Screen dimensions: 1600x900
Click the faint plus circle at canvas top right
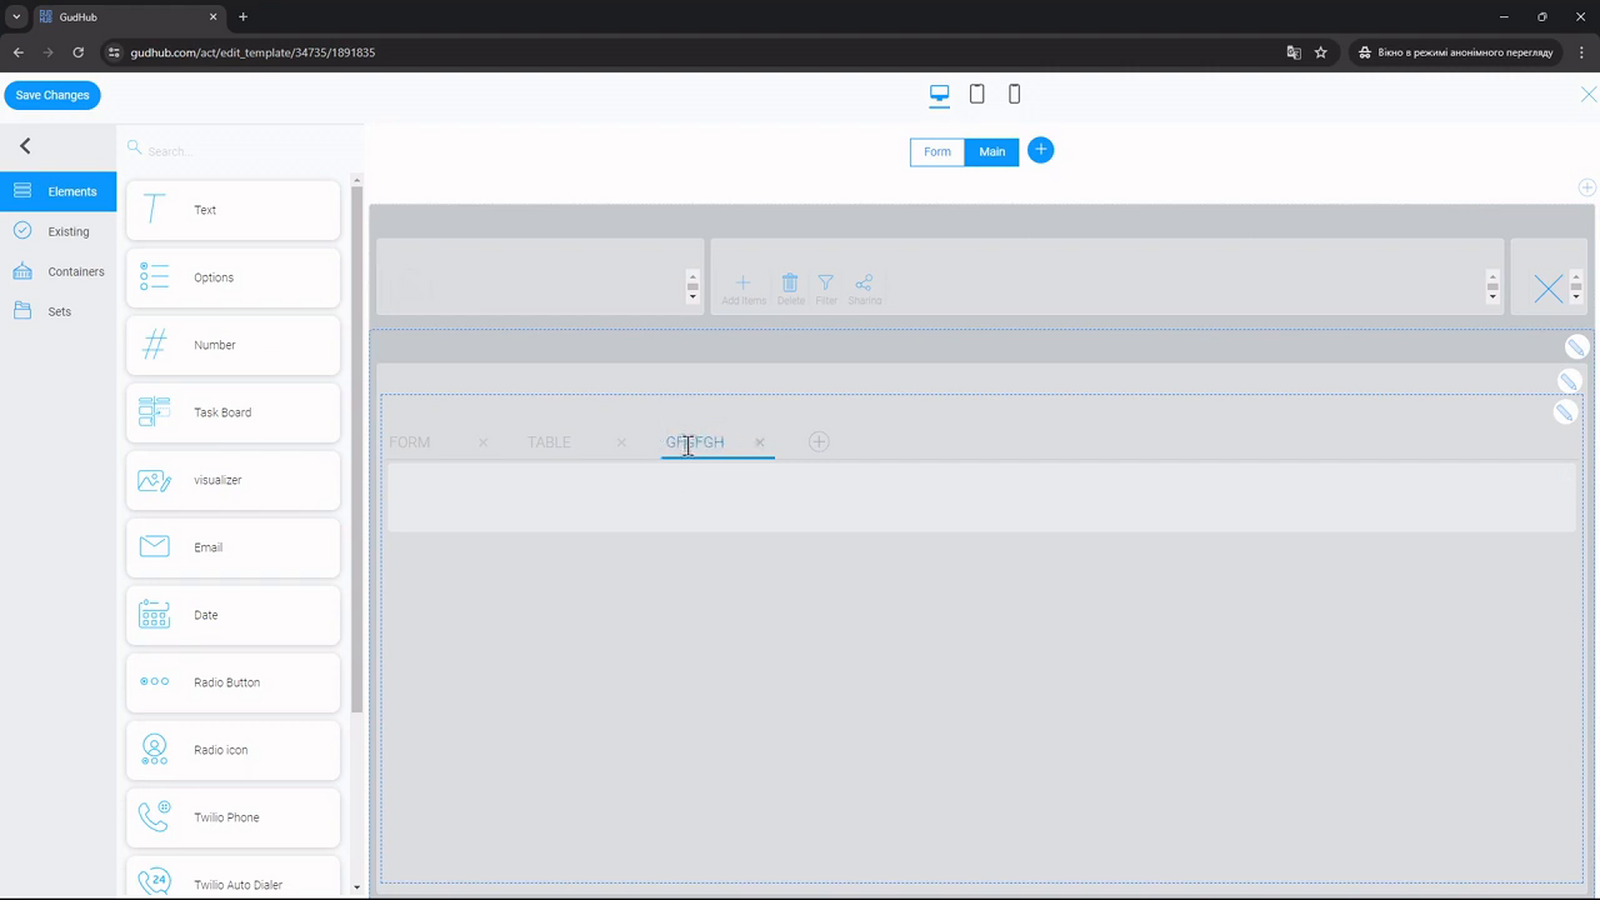[1587, 188]
